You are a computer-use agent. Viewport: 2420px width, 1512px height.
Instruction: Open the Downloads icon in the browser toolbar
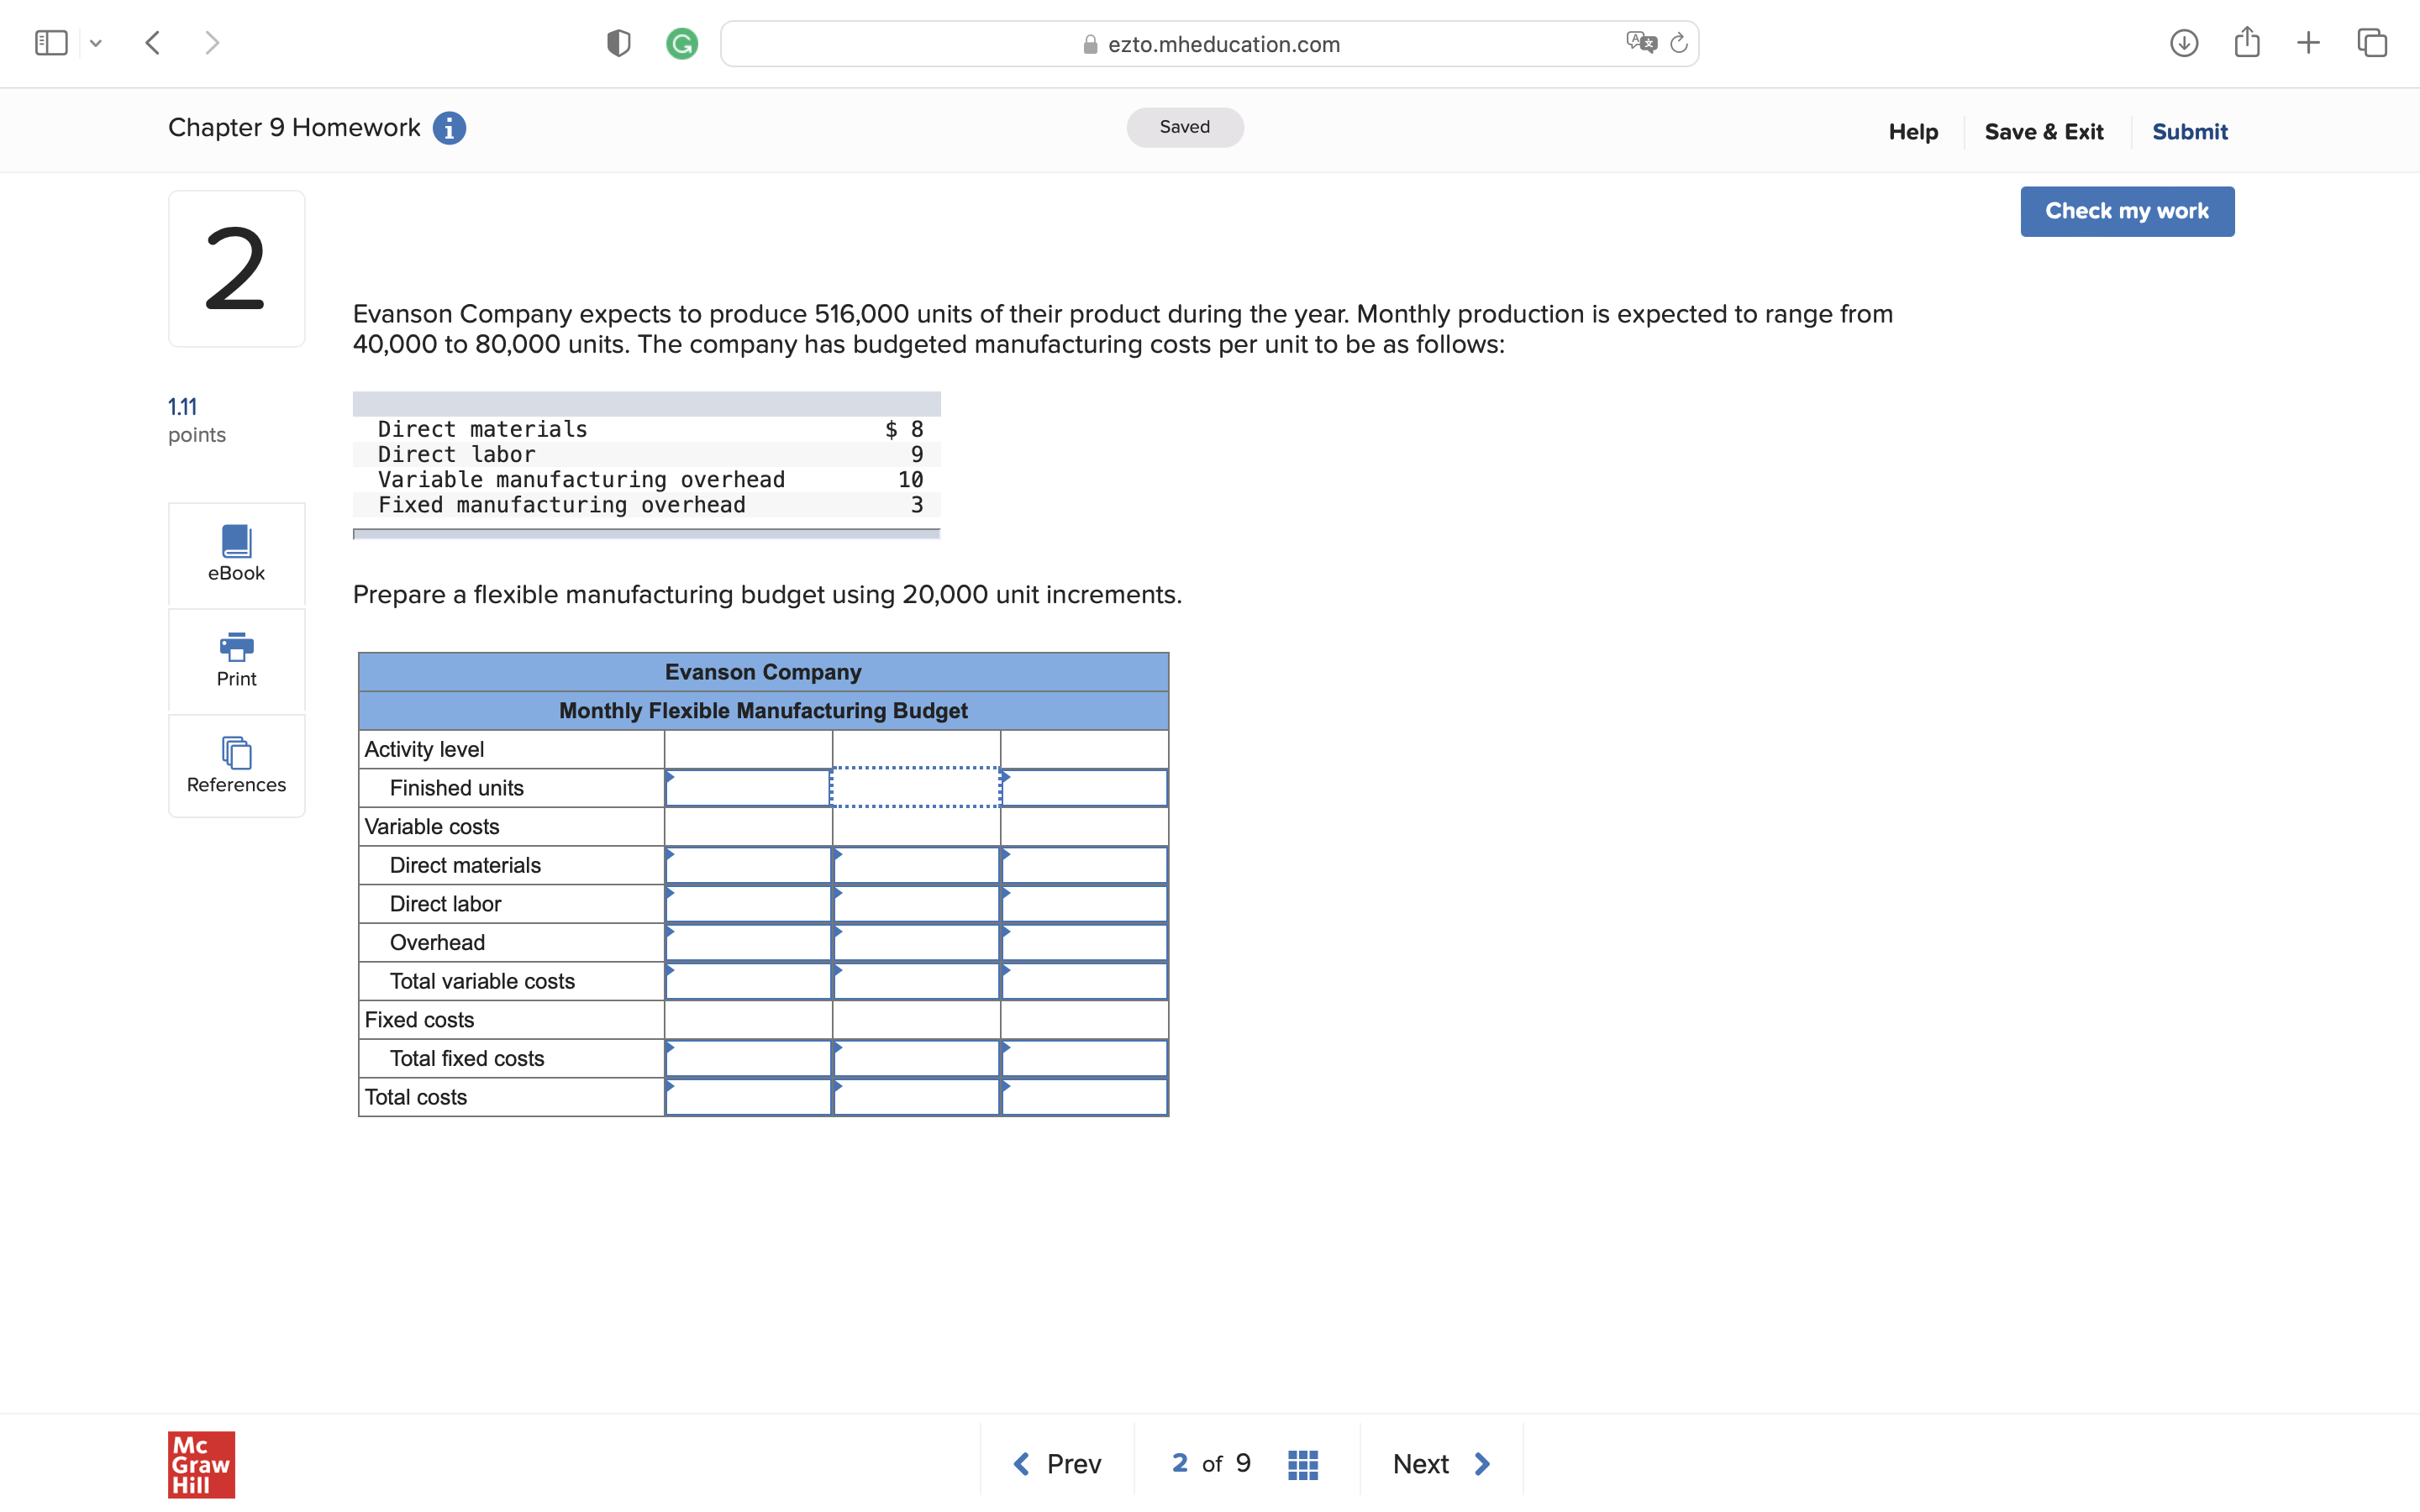coord(2185,42)
